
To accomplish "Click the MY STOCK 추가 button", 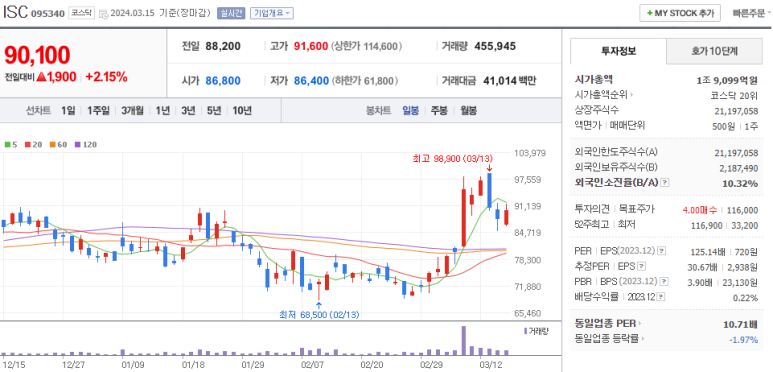I will (x=680, y=13).
